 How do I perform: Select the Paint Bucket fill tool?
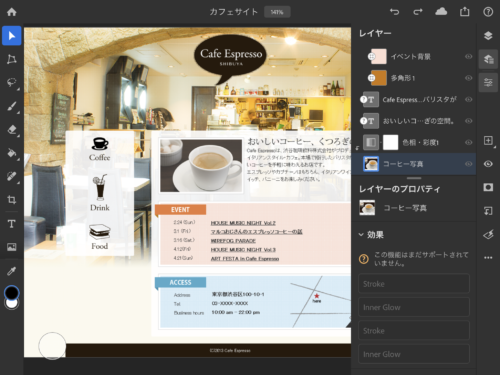coord(12,153)
